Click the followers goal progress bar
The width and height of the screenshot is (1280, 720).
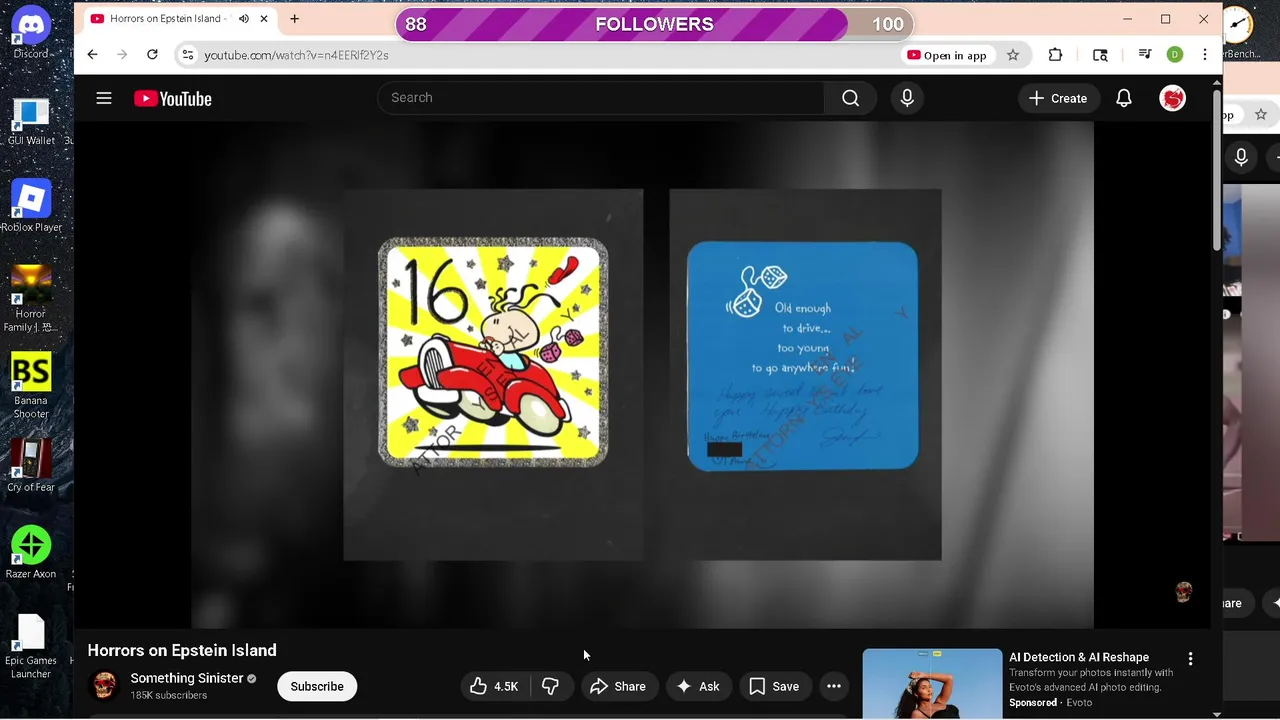654,24
